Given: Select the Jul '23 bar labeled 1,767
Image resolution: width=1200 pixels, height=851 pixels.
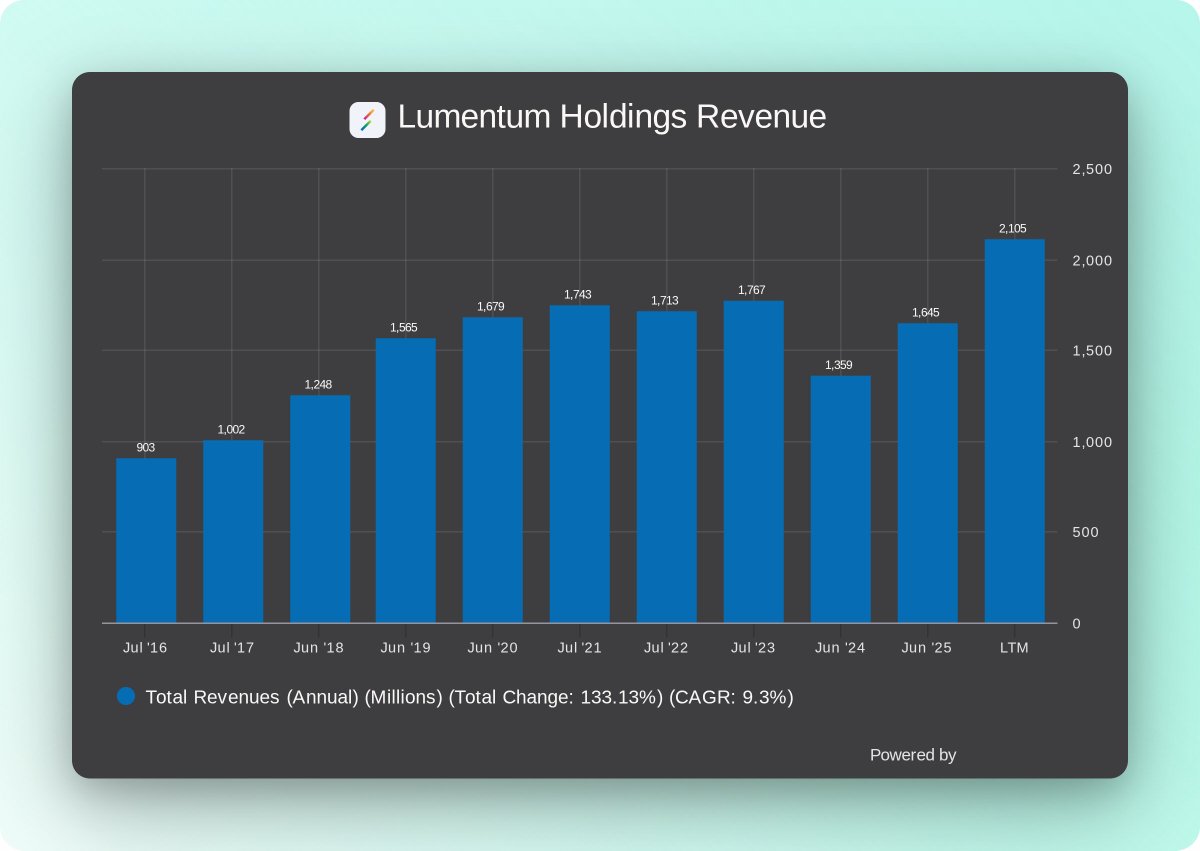Looking at the screenshot, I should [754, 462].
